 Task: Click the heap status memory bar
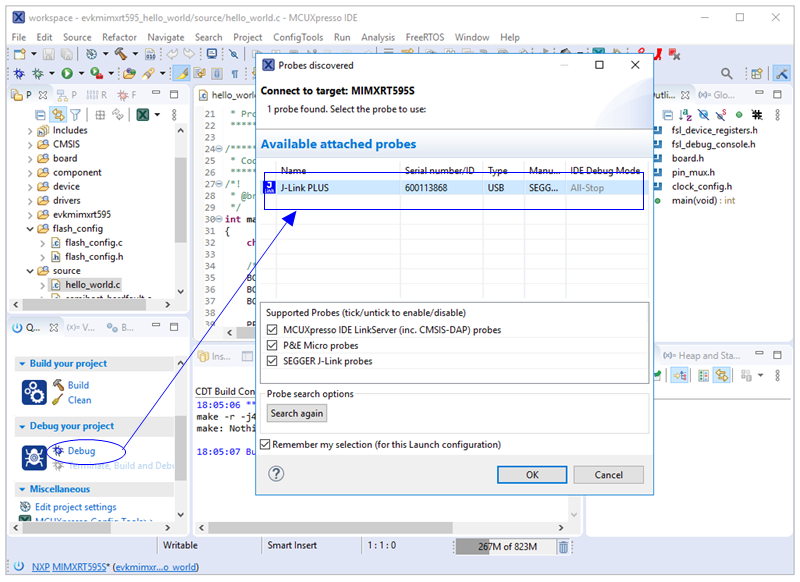coord(506,547)
